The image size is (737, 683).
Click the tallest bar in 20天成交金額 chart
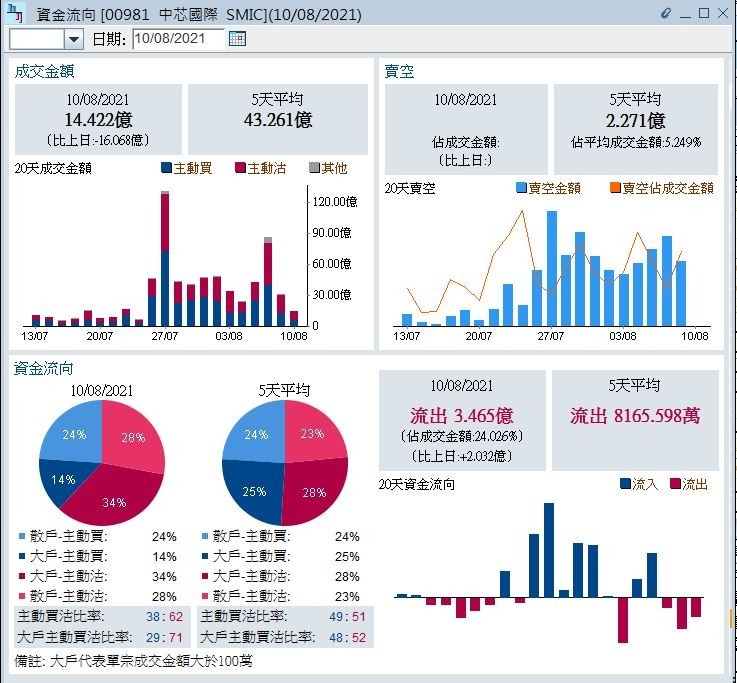pyautogui.click(x=166, y=260)
